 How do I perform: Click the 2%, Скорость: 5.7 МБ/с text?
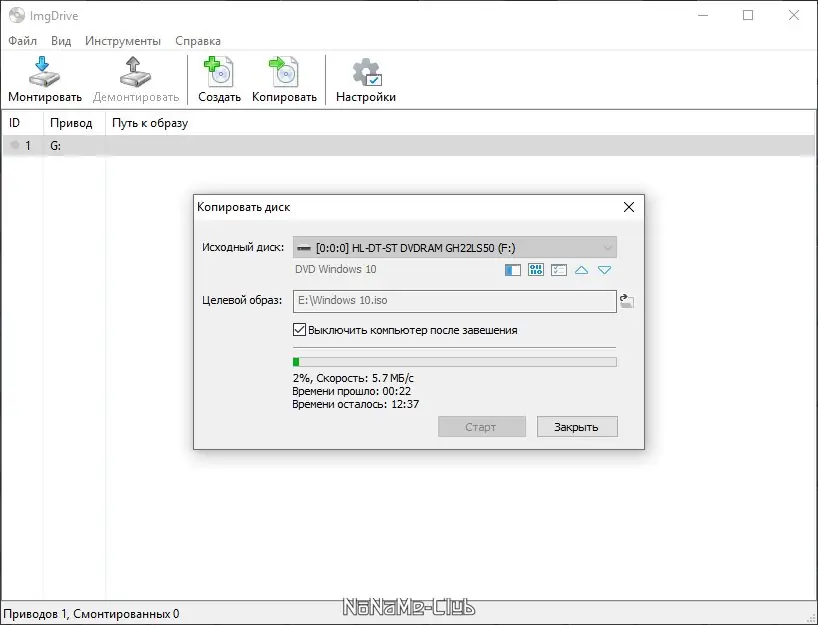[x=353, y=378]
